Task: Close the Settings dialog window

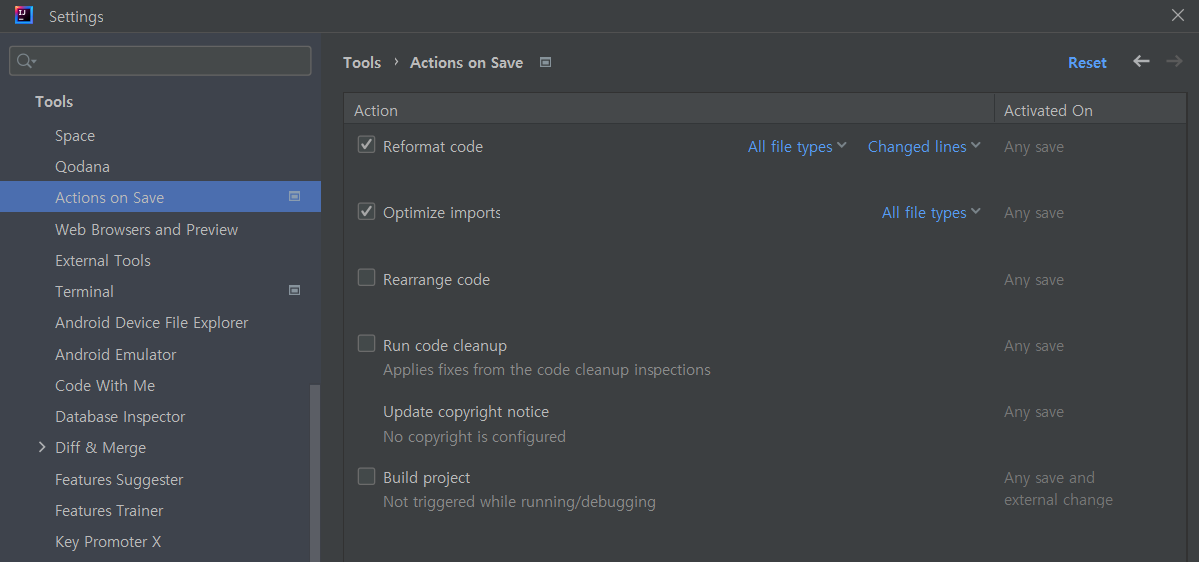Action: tap(1178, 15)
